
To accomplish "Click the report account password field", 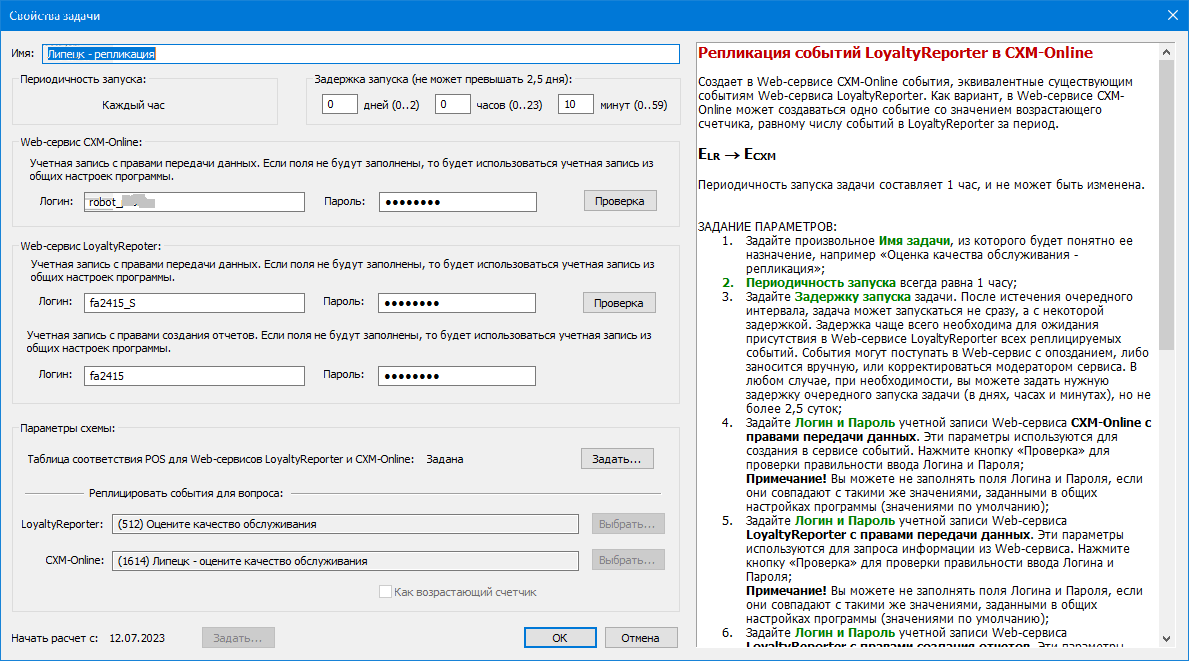I will pyautogui.click(x=457, y=376).
